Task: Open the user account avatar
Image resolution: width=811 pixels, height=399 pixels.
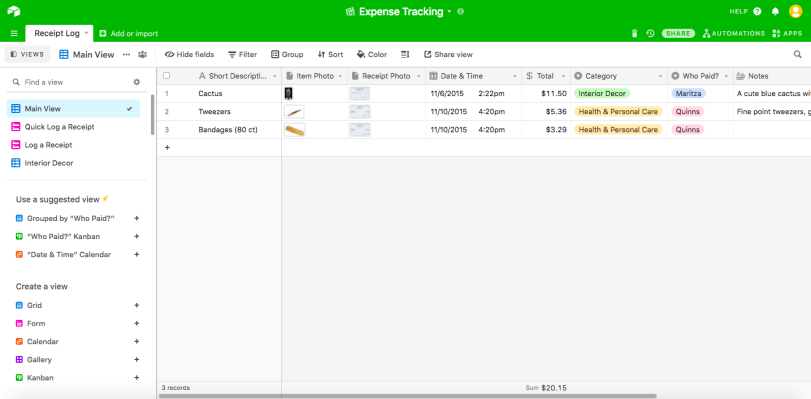Action: coord(795,11)
